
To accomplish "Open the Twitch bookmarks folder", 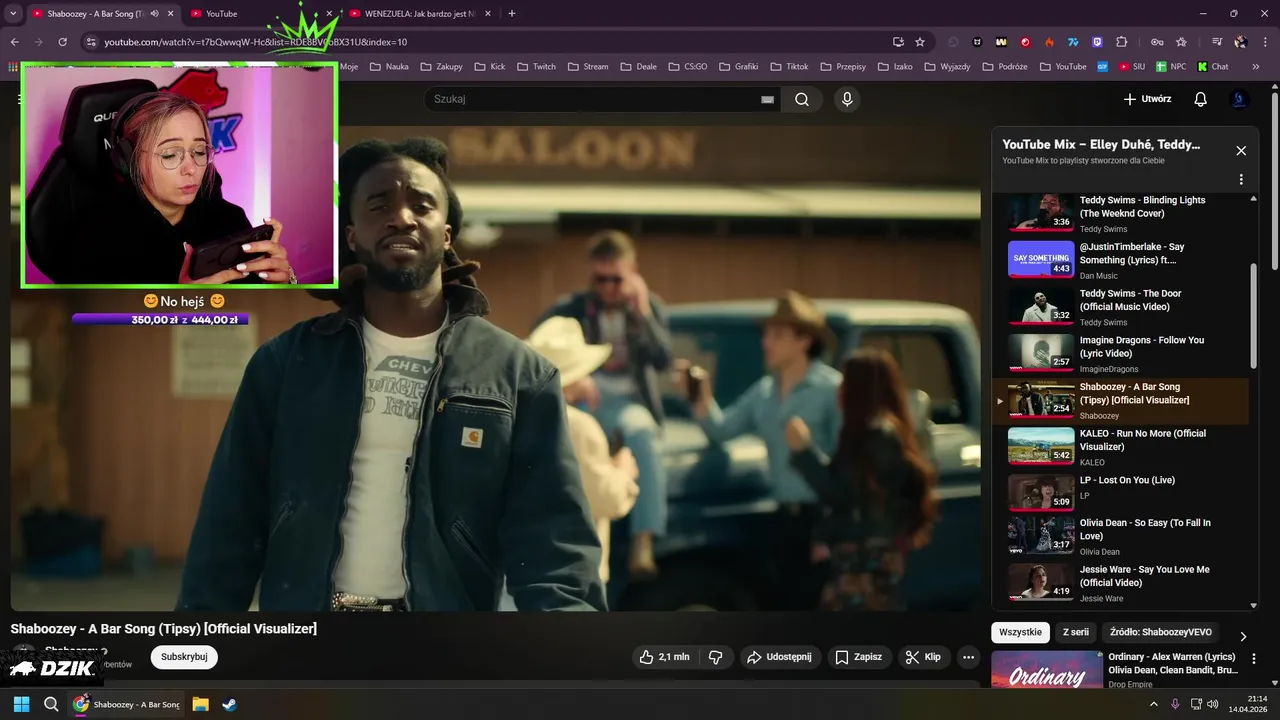I will (x=536, y=67).
